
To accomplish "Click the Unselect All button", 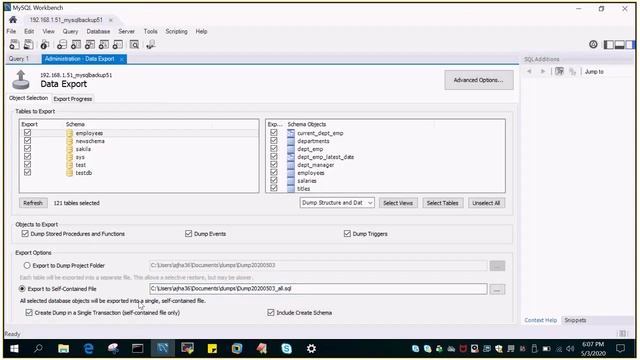I will click(486, 203).
